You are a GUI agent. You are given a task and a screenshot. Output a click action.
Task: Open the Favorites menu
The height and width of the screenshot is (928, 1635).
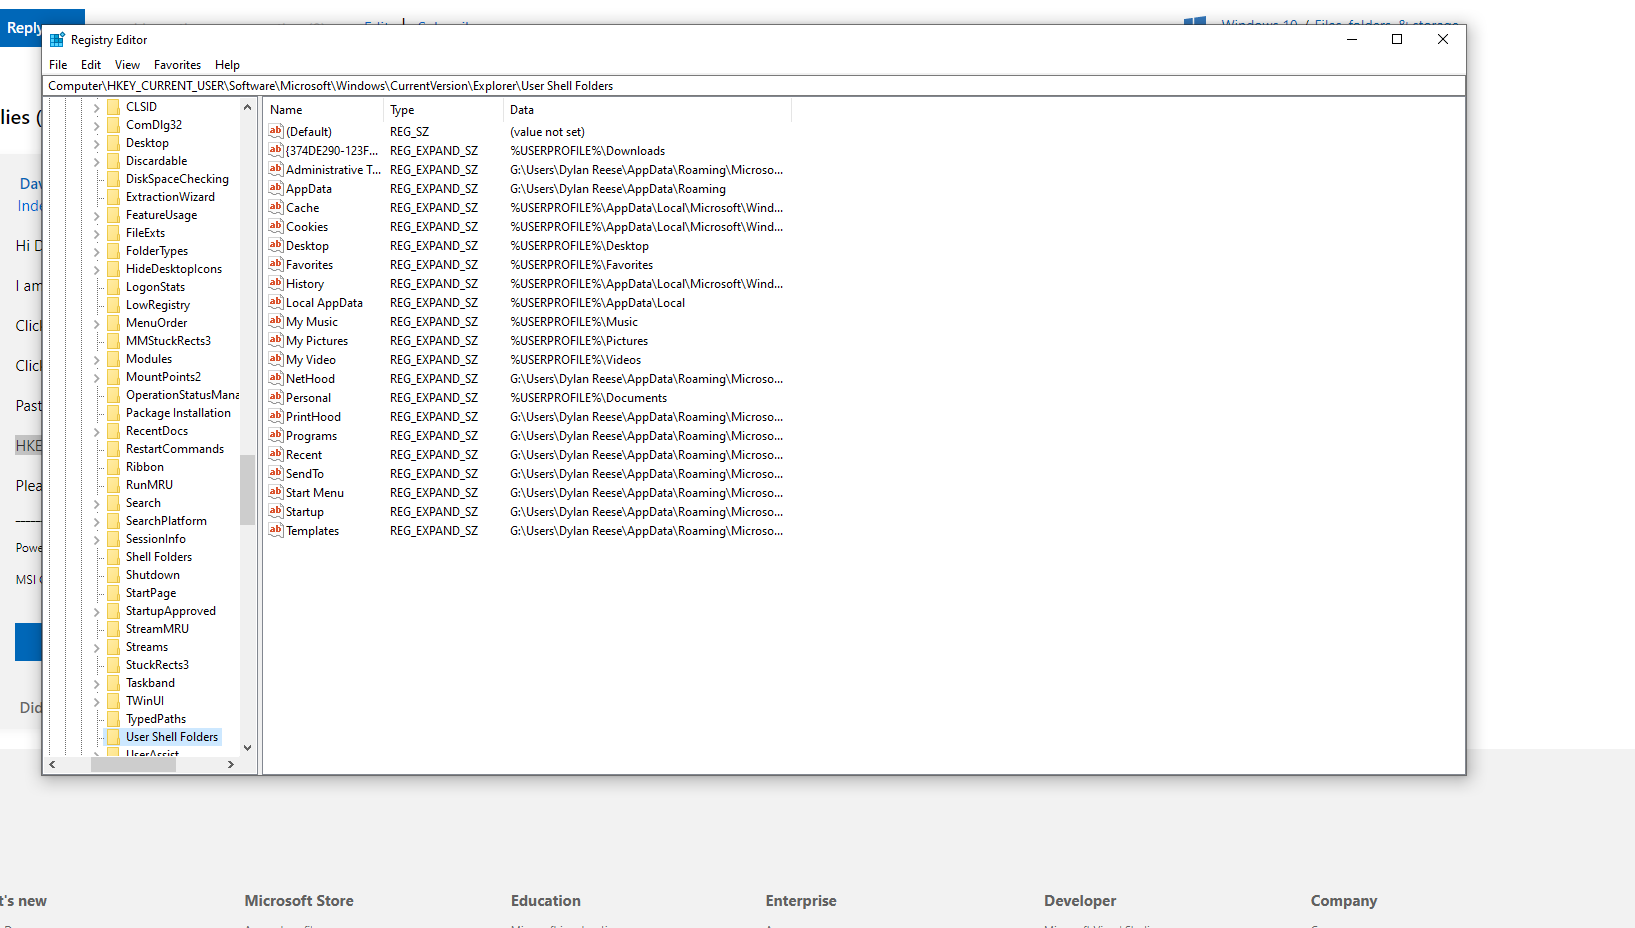pos(177,65)
